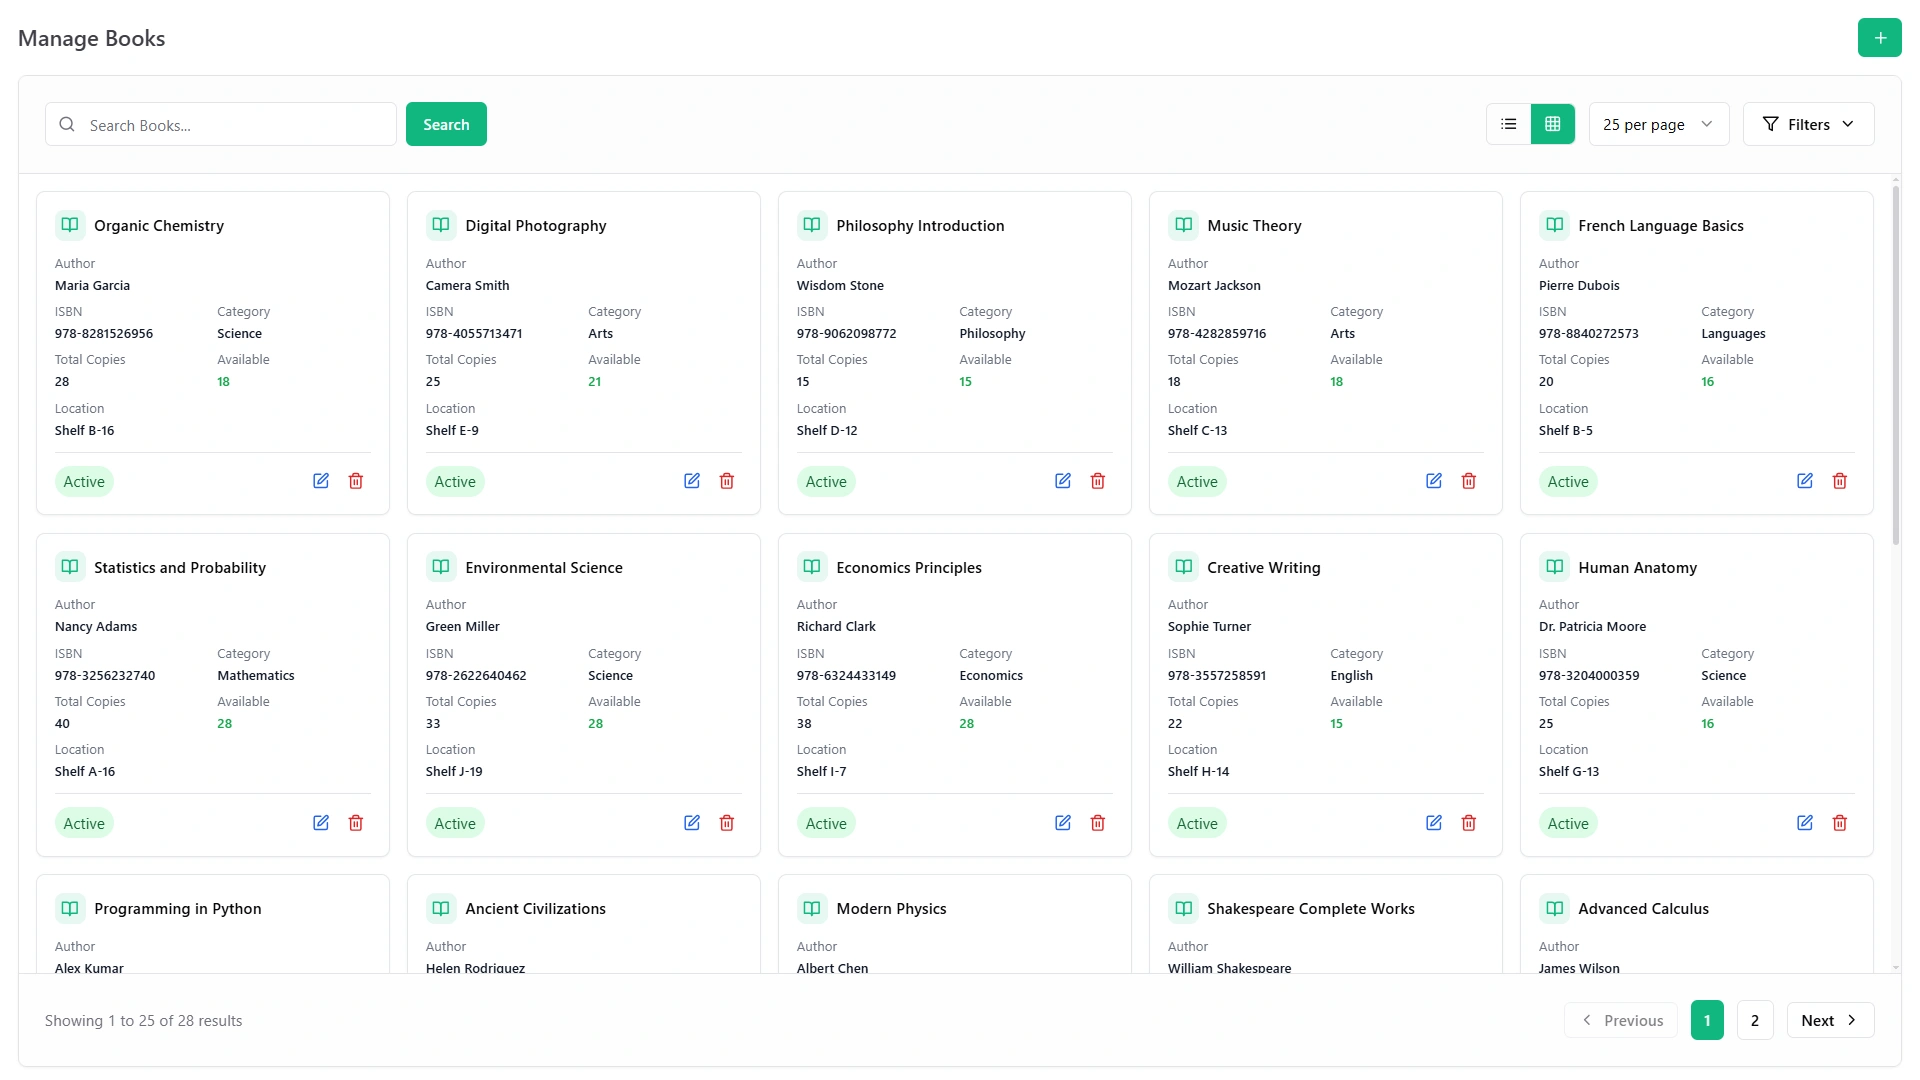Click the Active status on Organic Chemistry
This screenshot has width=1920, height=1080.
pyautogui.click(x=84, y=482)
